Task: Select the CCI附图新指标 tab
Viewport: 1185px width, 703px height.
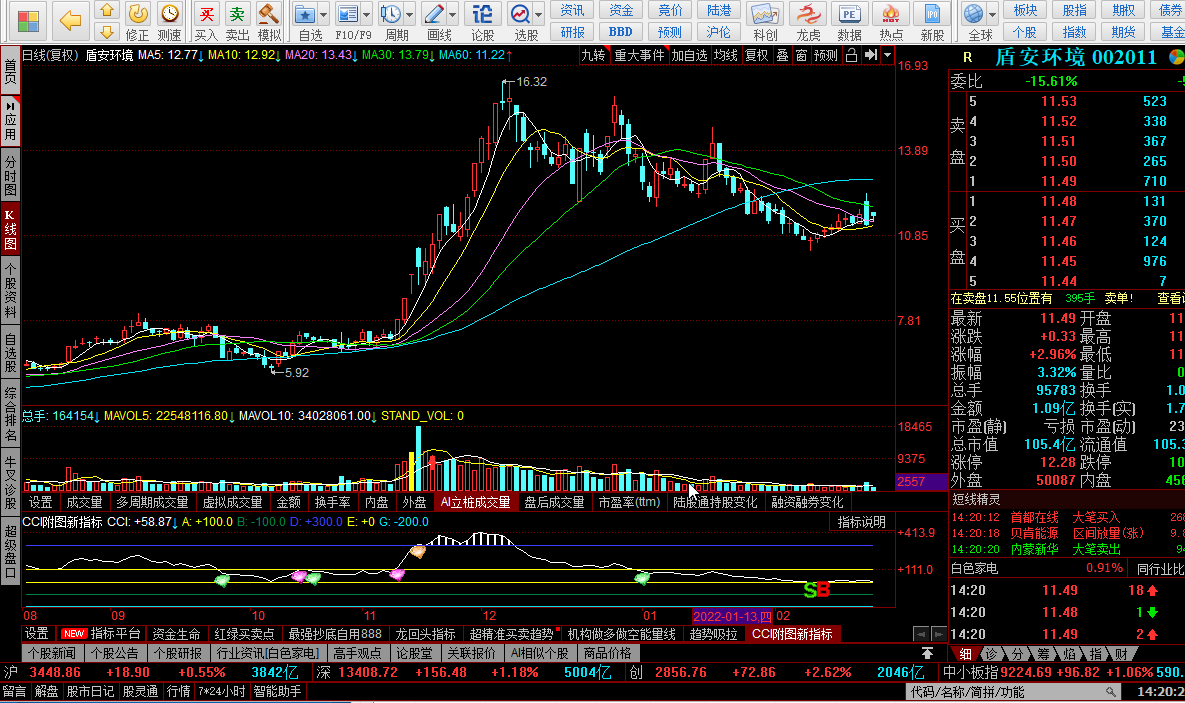Action: [792, 634]
